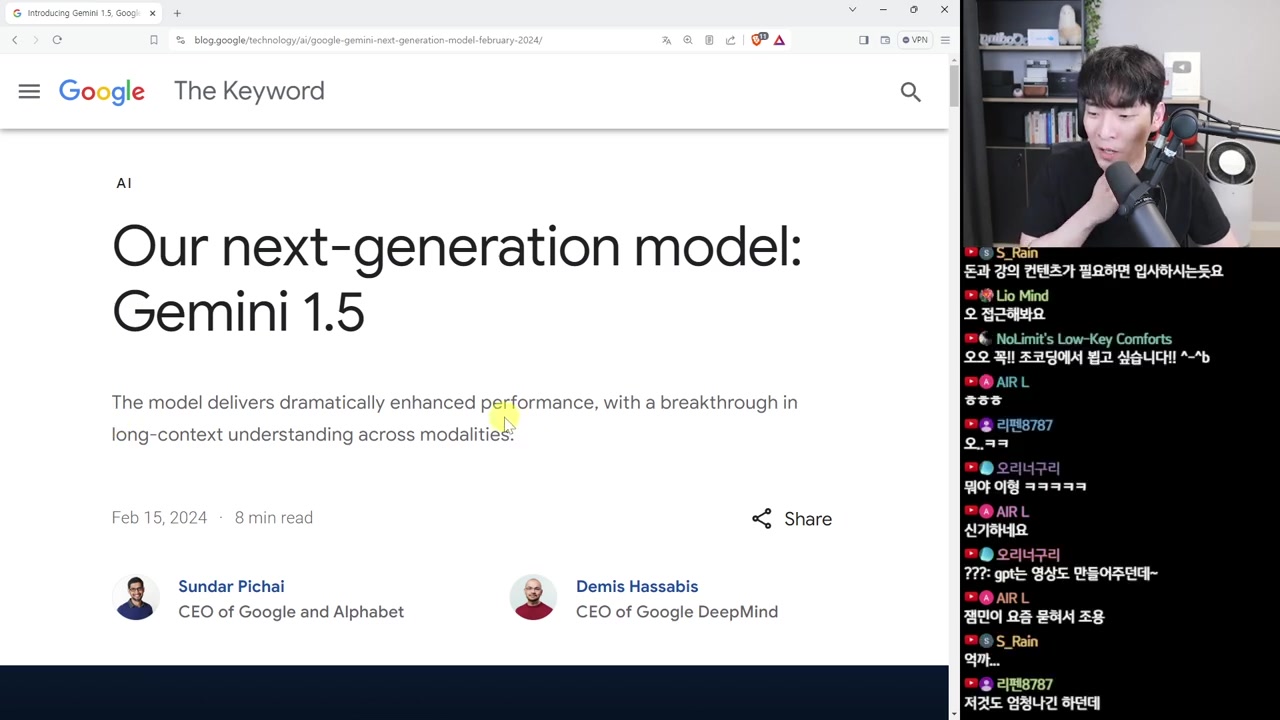Click the webcam video overlay
Viewport: 1280px width, 720px height.
(x=1121, y=123)
